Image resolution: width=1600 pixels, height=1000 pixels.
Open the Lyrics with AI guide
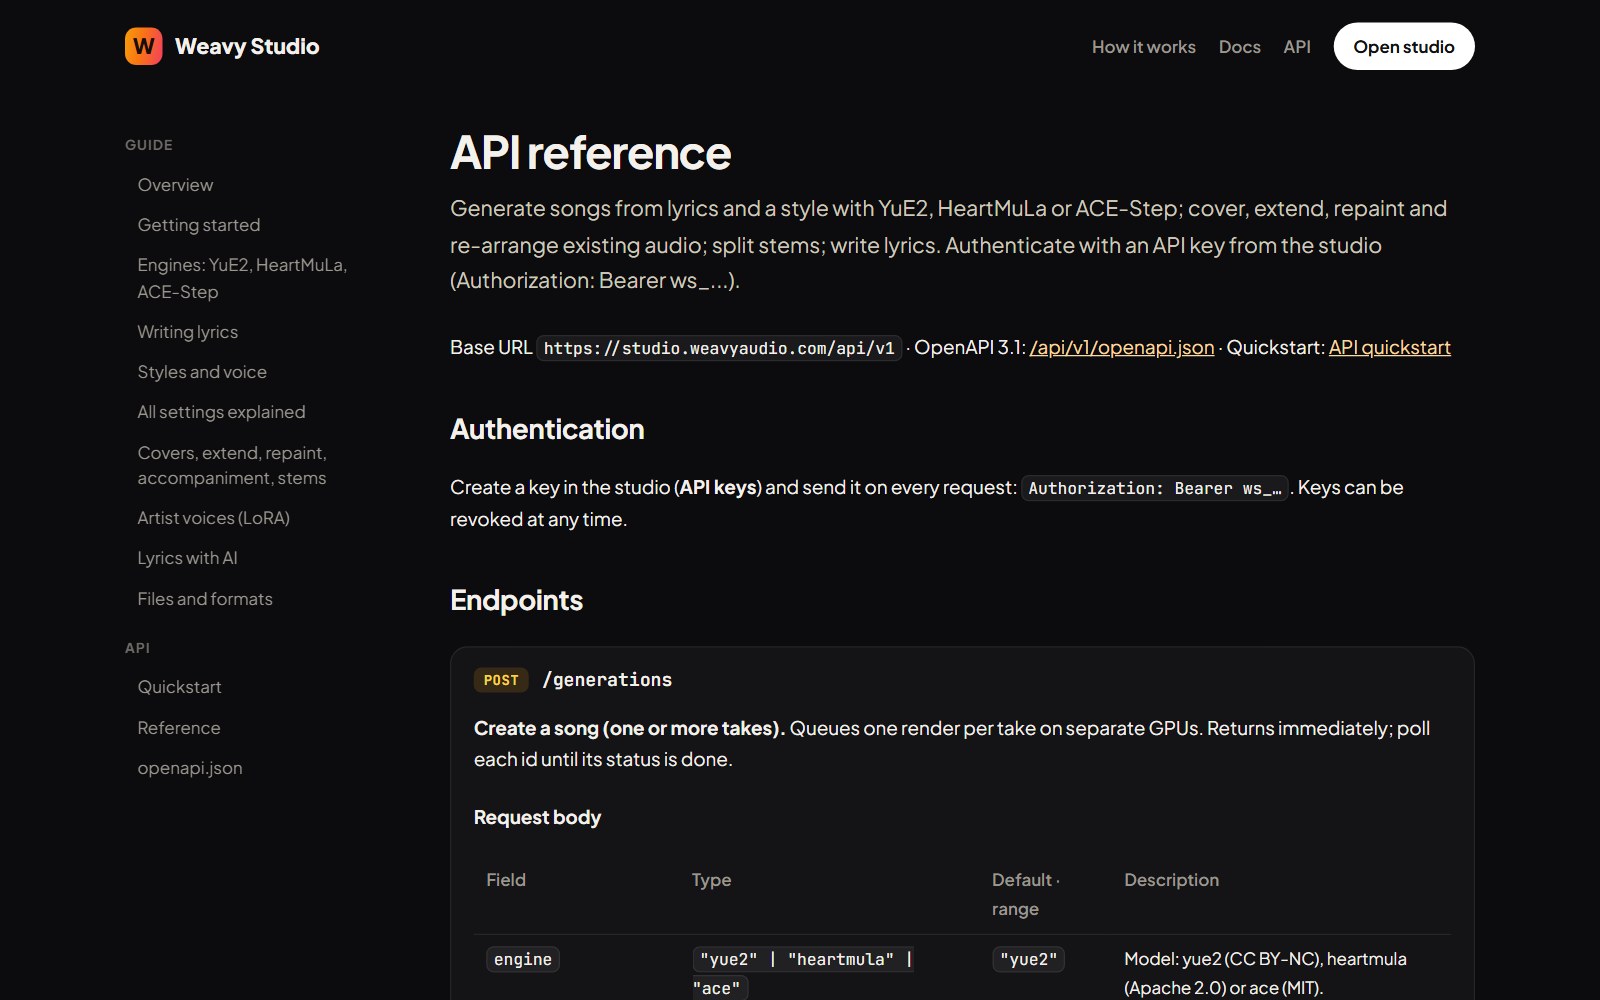click(x=187, y=558)
